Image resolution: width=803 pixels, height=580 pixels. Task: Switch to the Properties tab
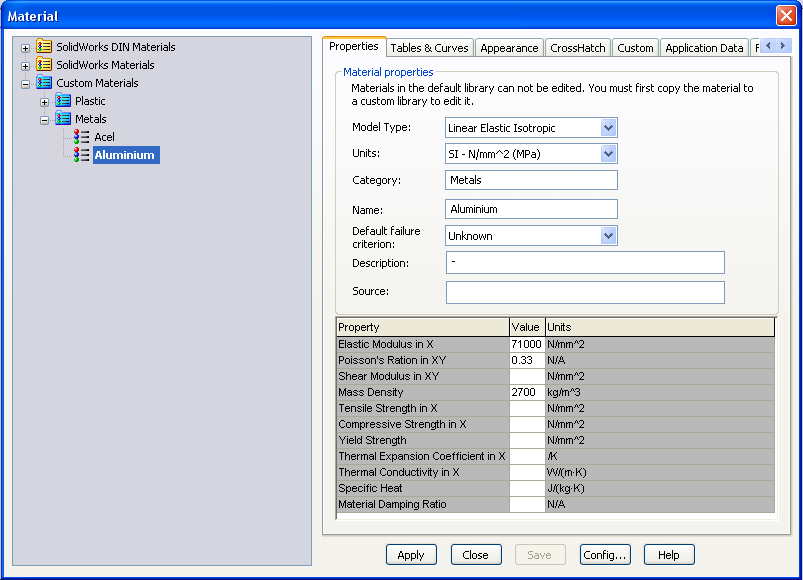tap(354, 46)
